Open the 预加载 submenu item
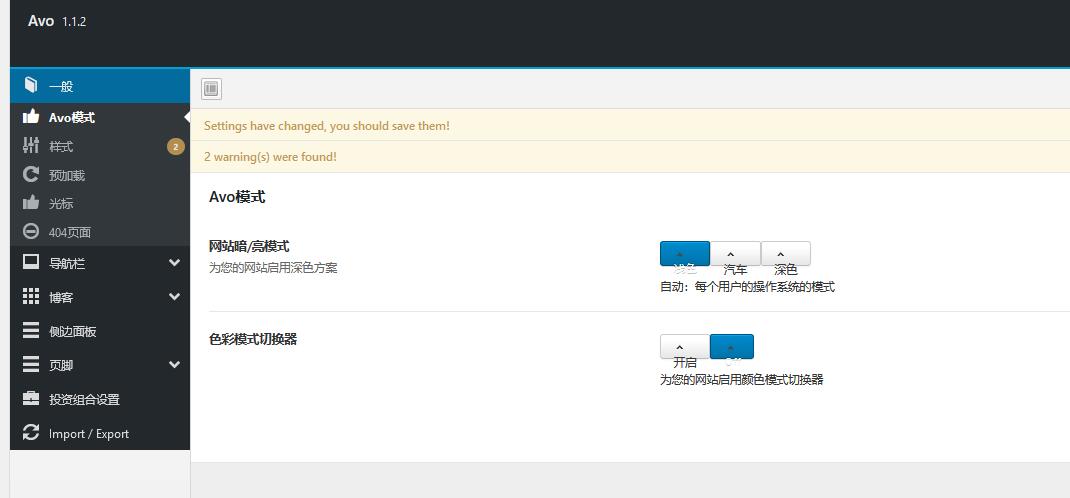Screen dimensions: 1070x498 click(x=100, y=175)
